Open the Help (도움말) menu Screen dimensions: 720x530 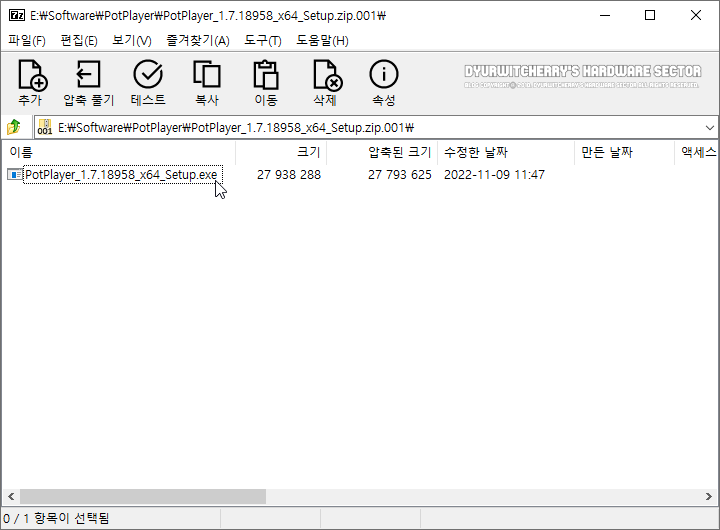(322, 40)
